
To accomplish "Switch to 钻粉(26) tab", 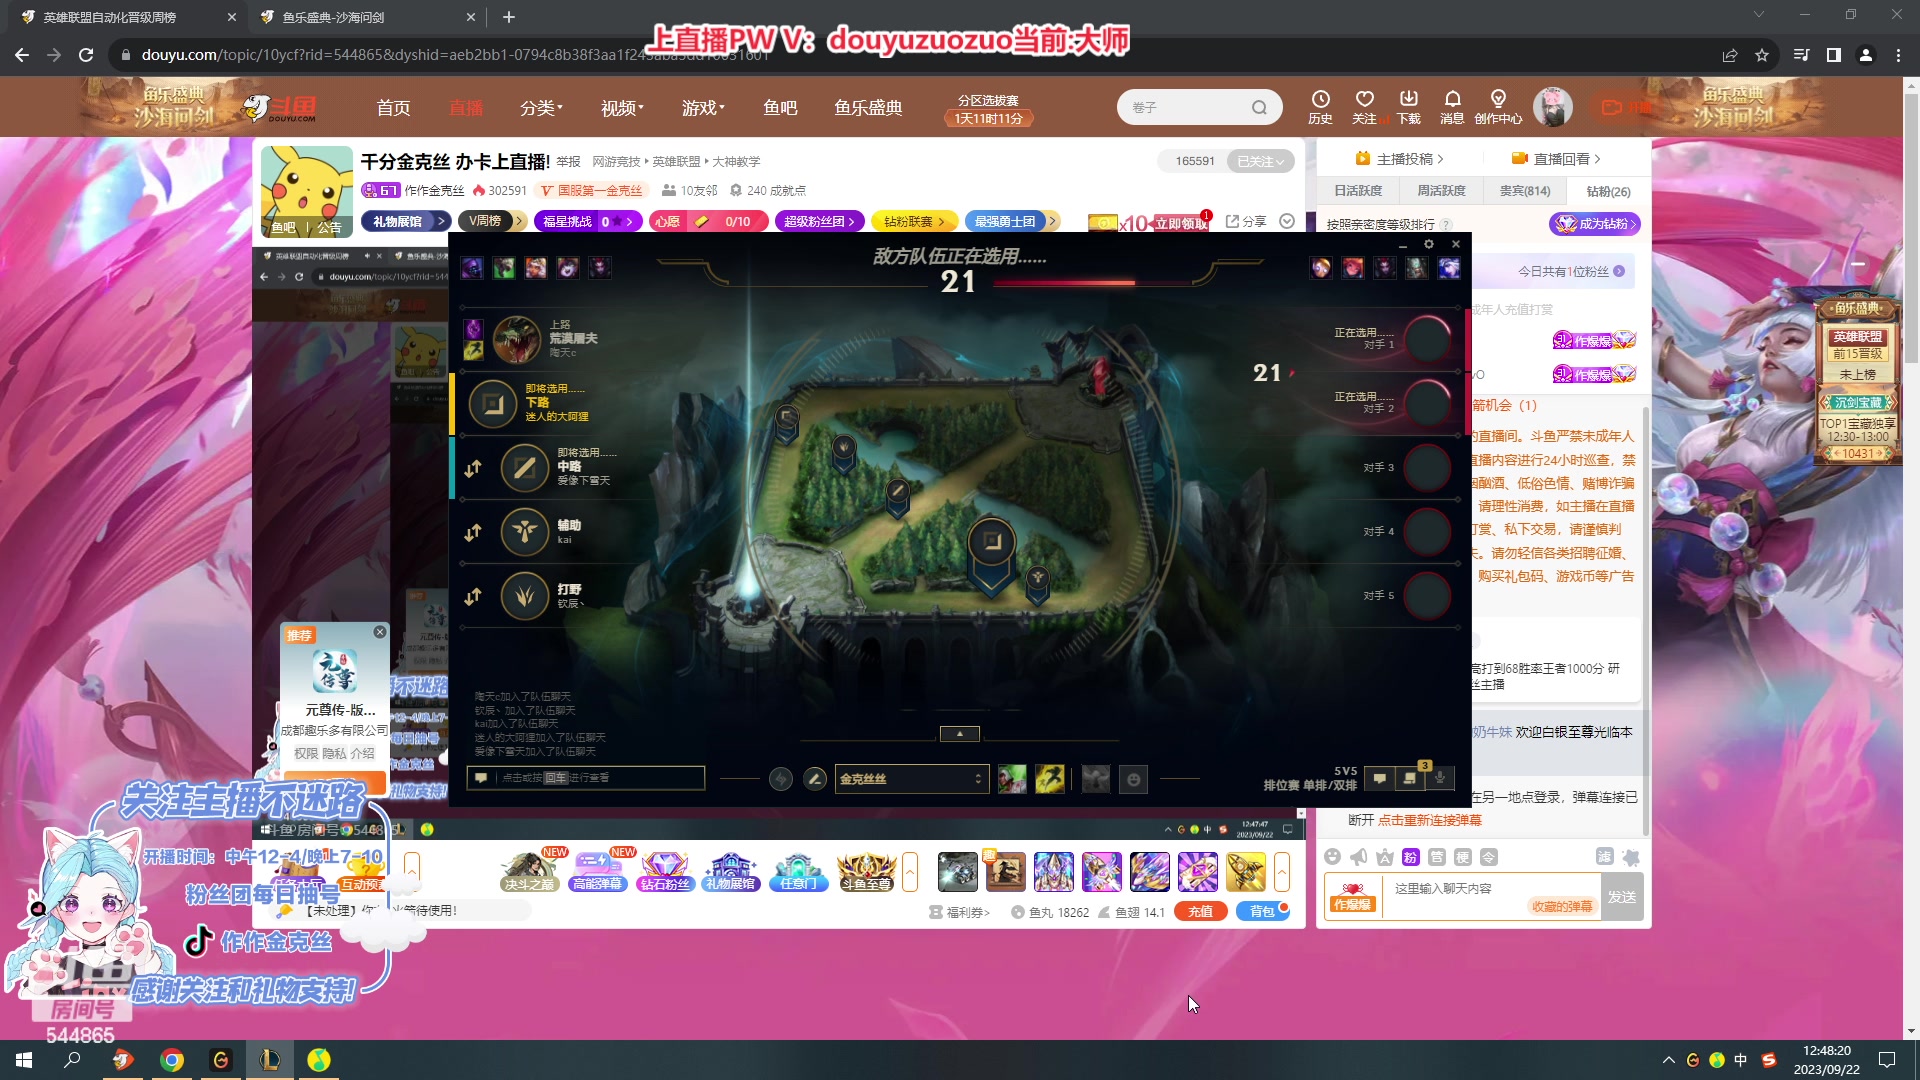I will click(1608, 191).
